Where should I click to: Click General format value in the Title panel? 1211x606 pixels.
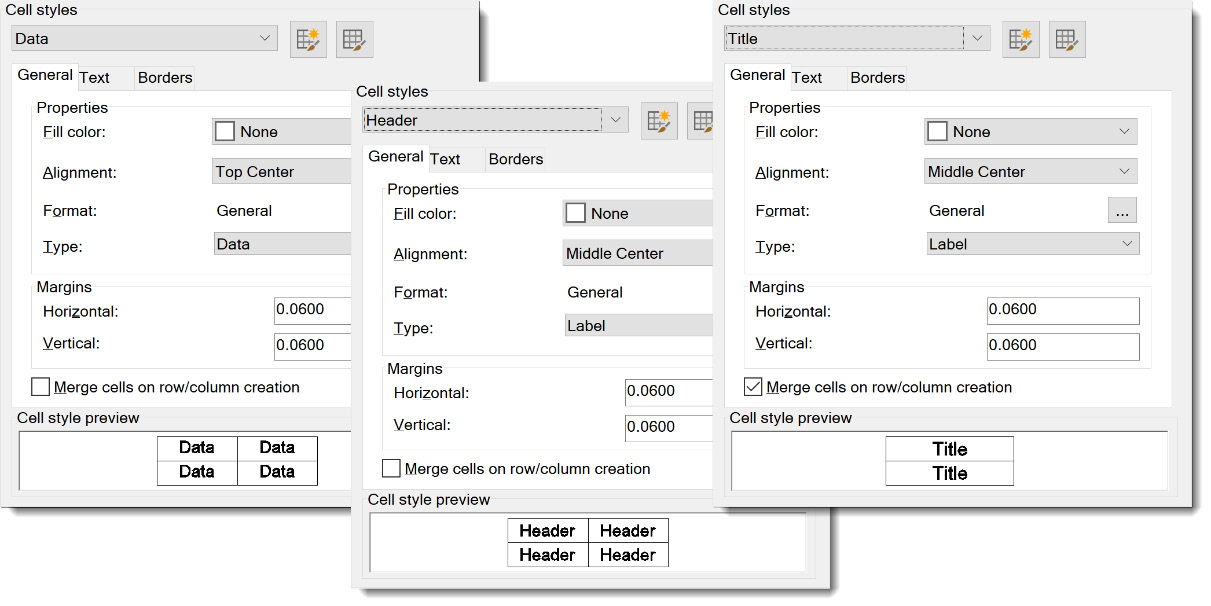957,211
